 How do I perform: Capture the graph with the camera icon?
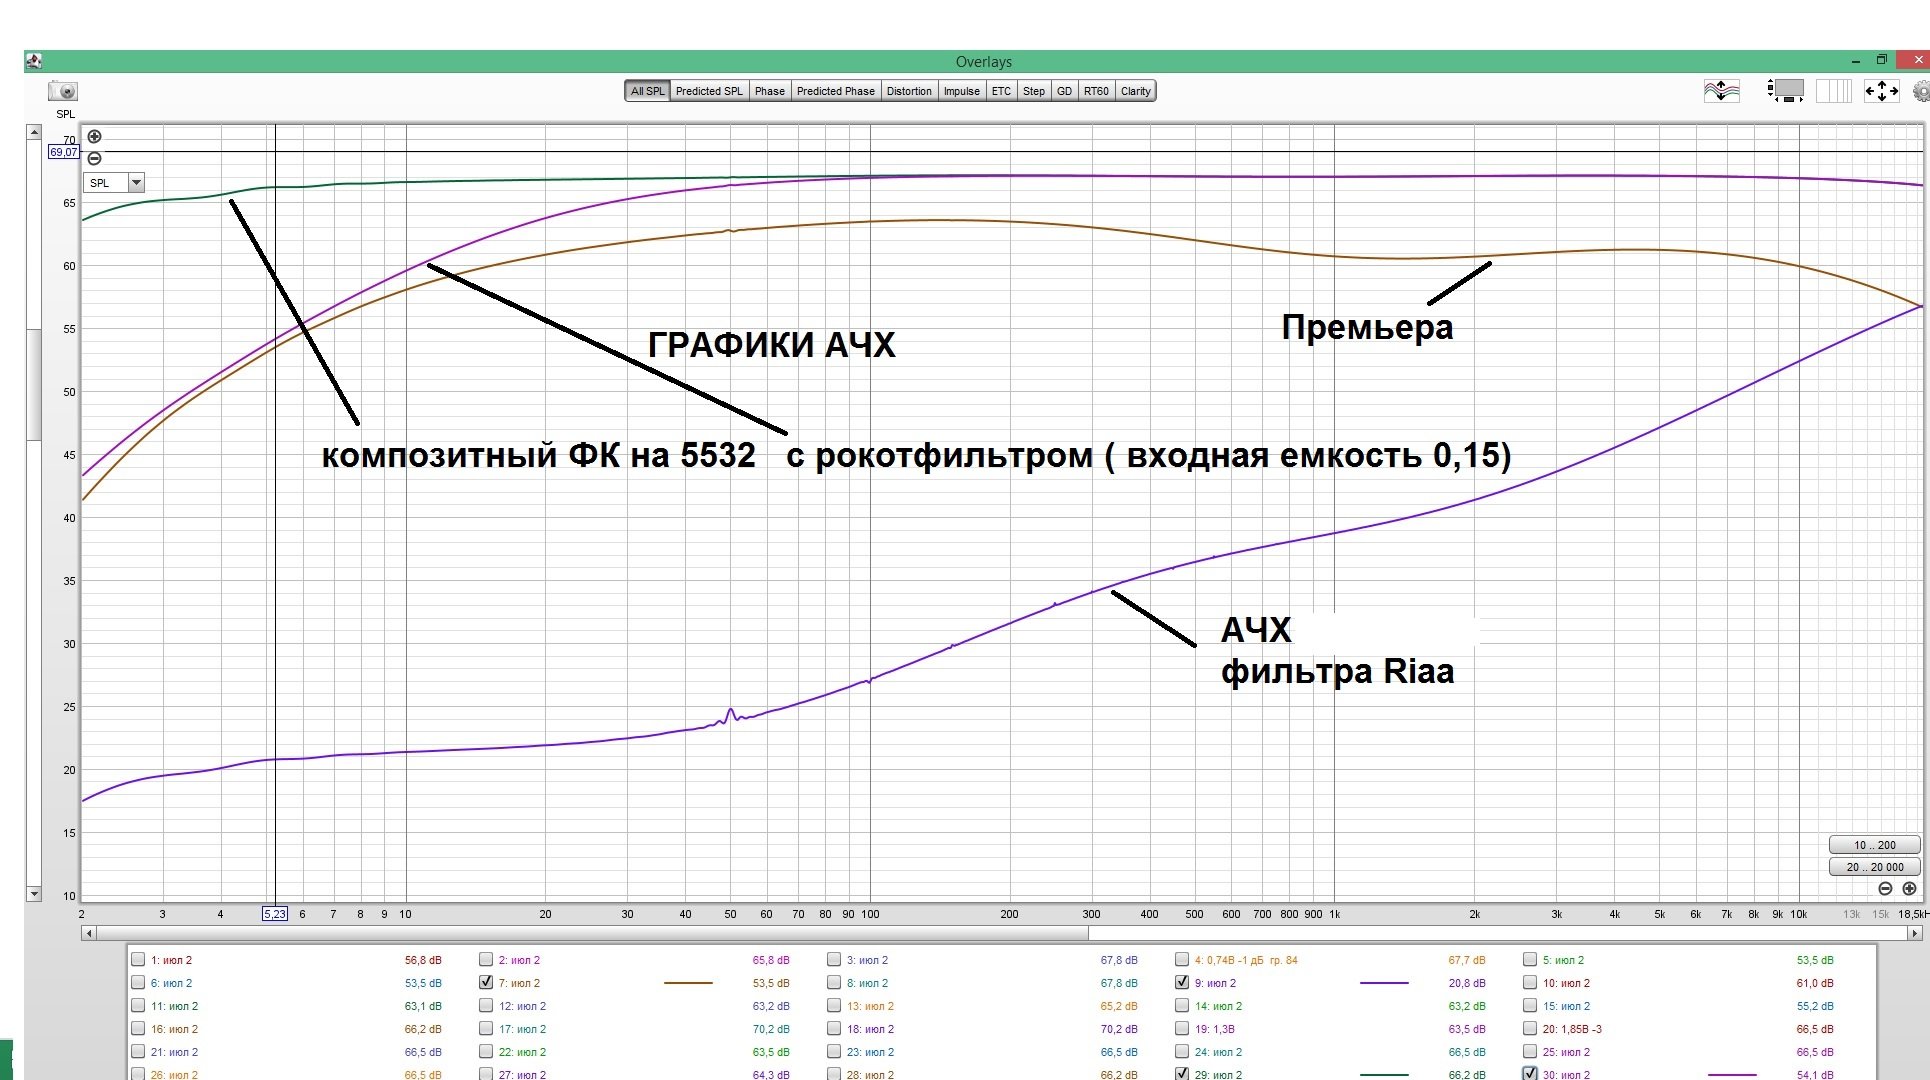tap(63, 91)
